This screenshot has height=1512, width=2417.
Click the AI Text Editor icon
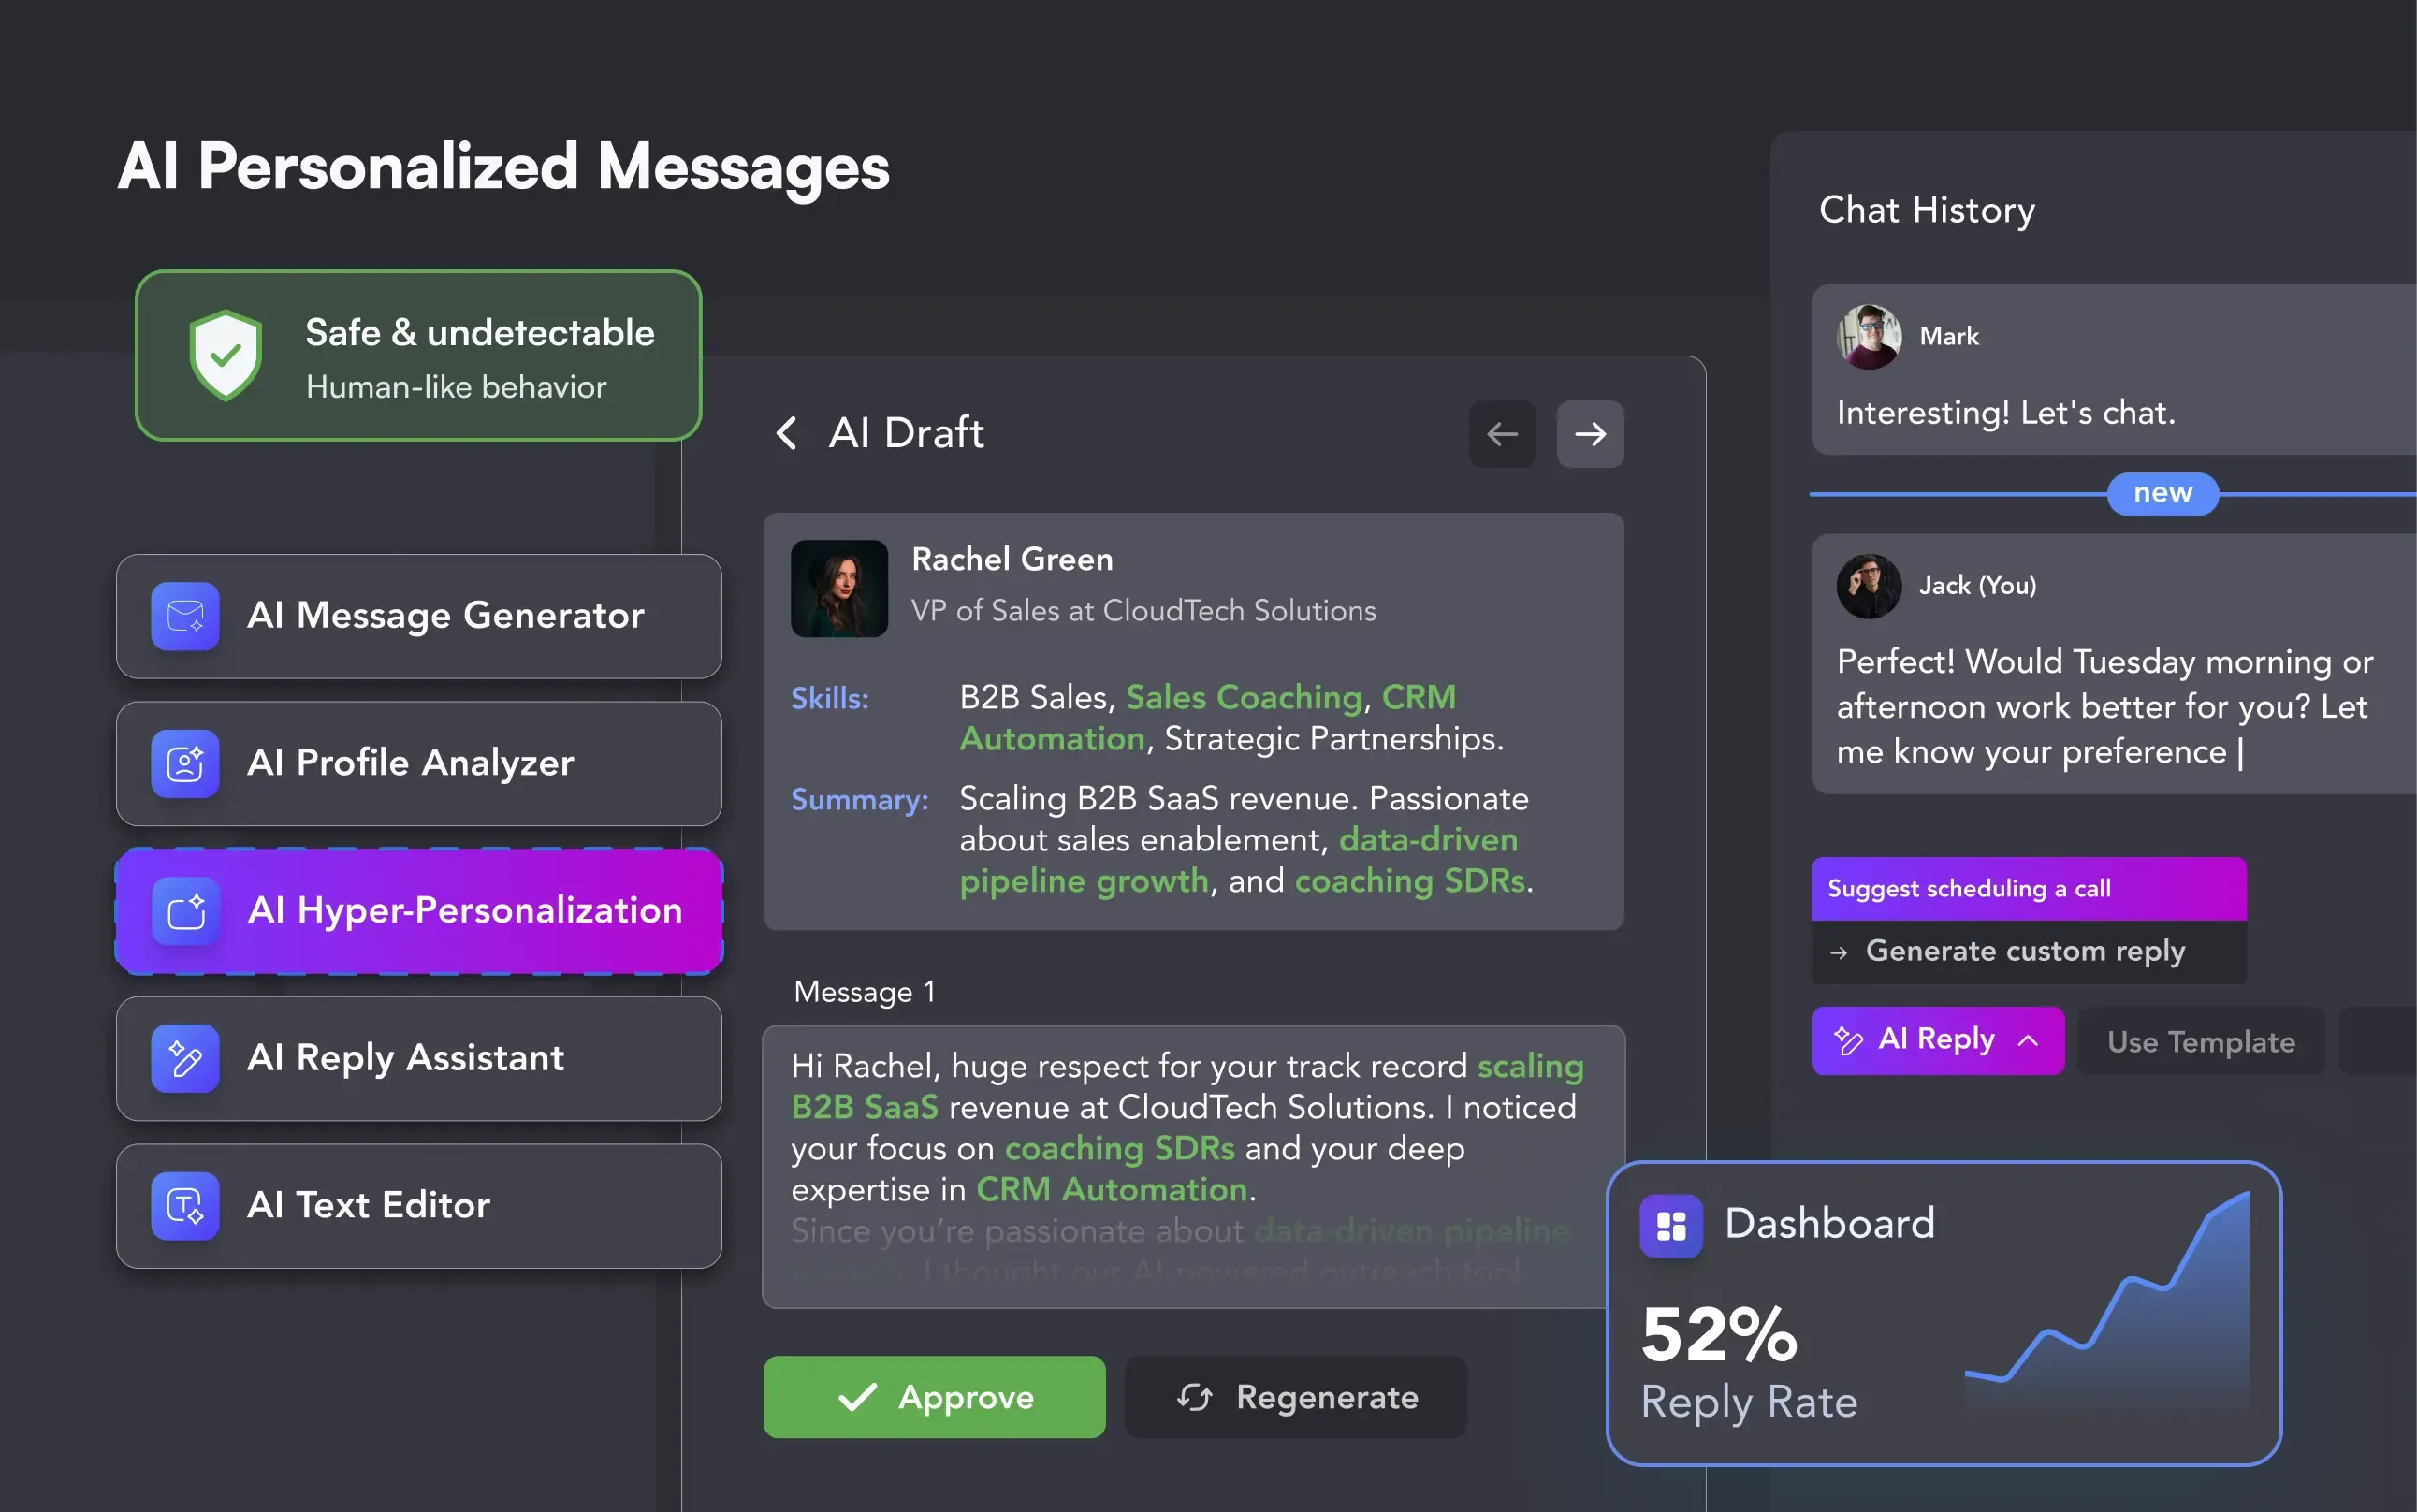click(x=185, y=1206)
